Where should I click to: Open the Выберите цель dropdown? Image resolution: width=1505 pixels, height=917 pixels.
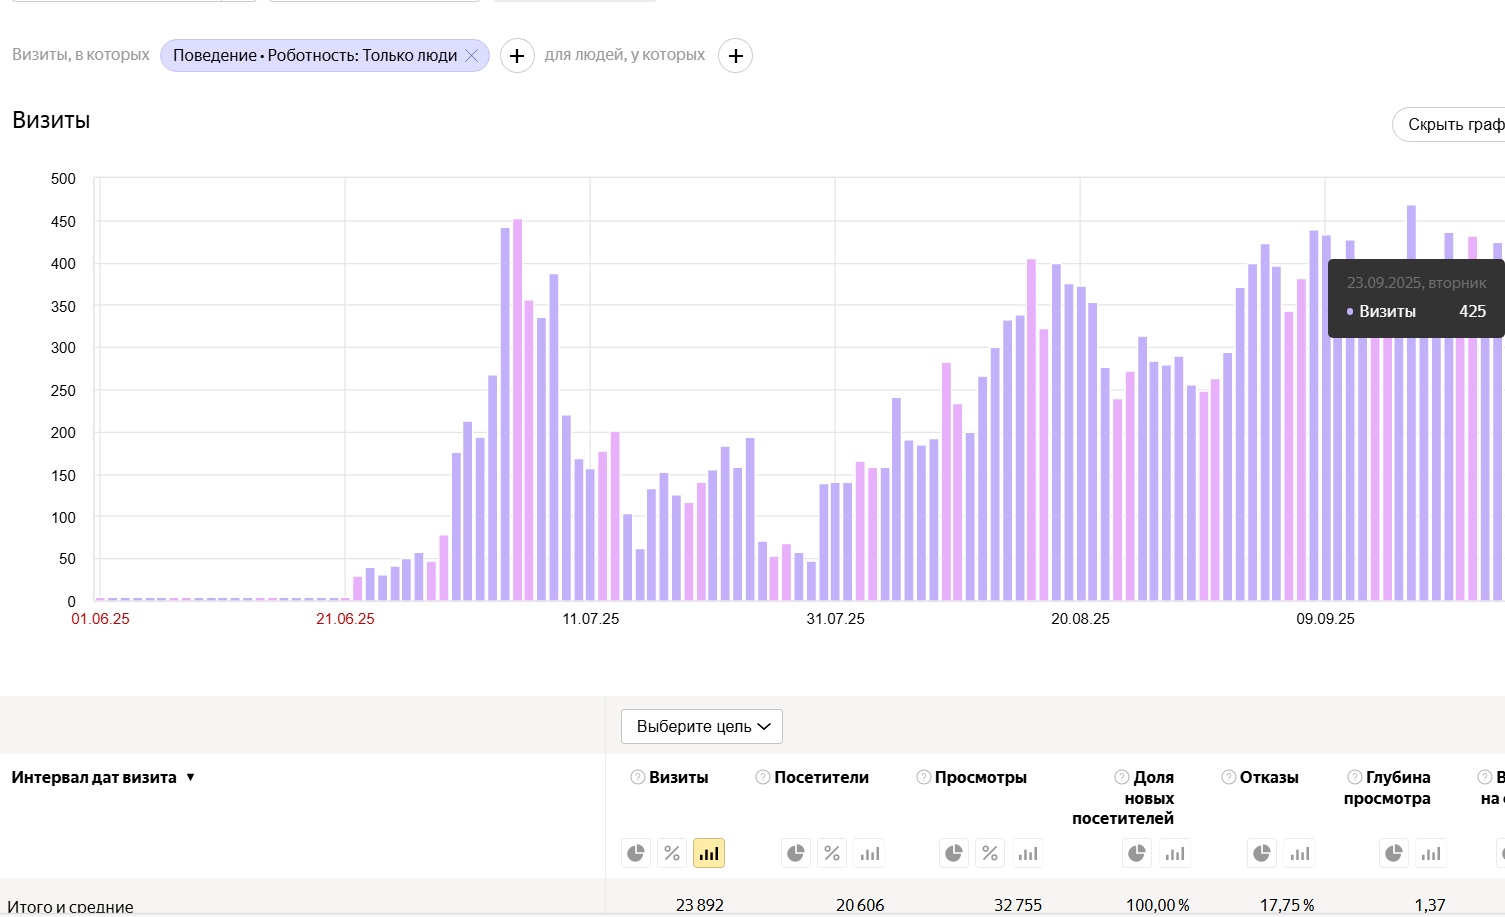[702, 726]
